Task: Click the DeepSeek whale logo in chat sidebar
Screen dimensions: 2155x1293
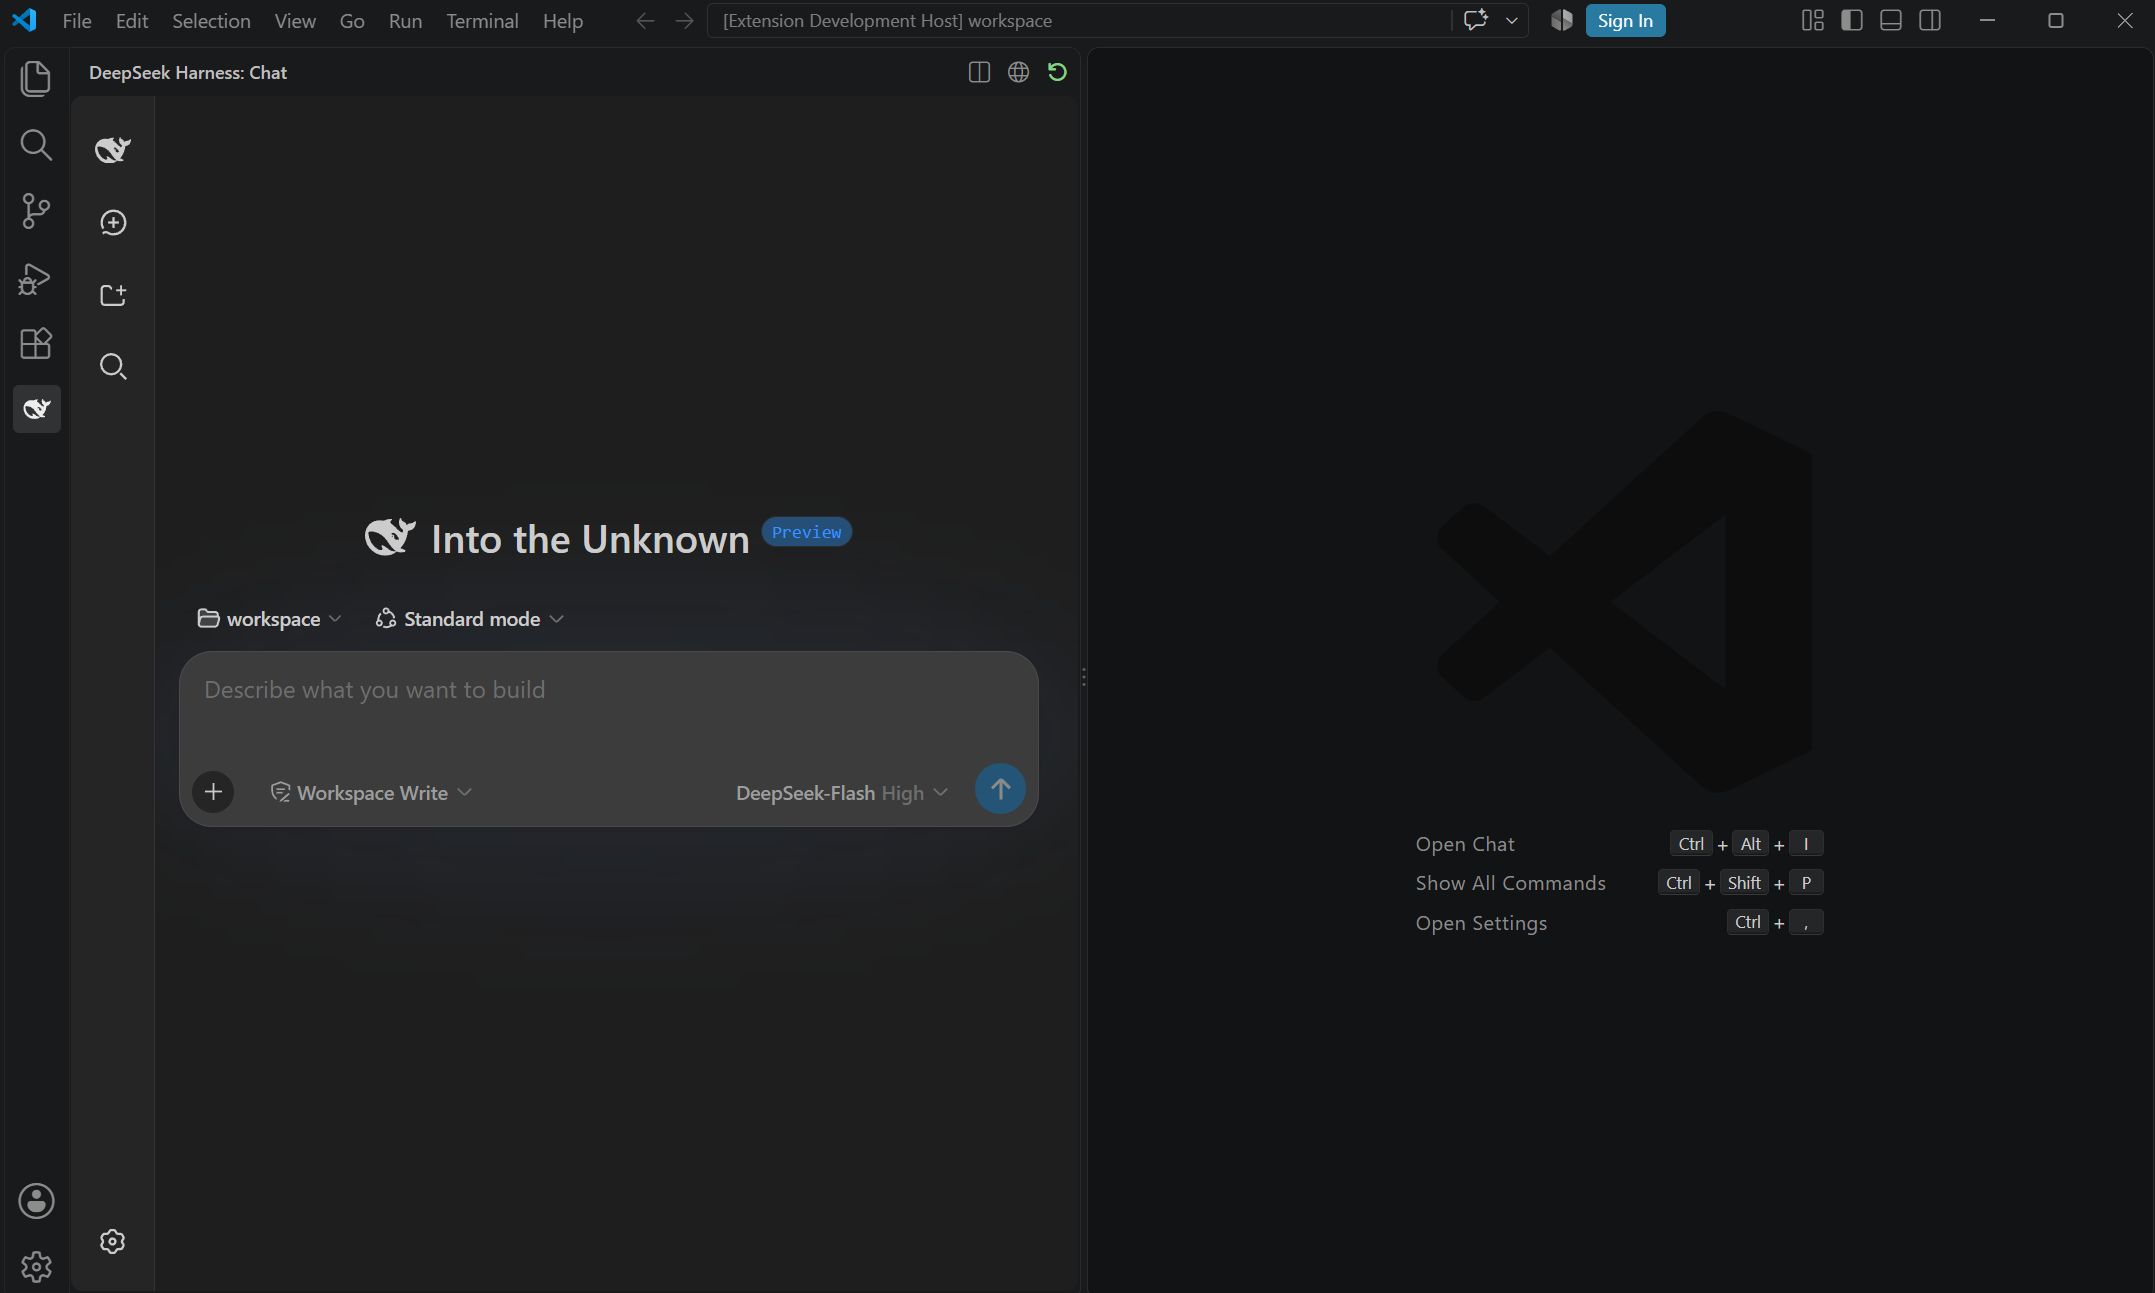Action: click(x=113, y=149)
